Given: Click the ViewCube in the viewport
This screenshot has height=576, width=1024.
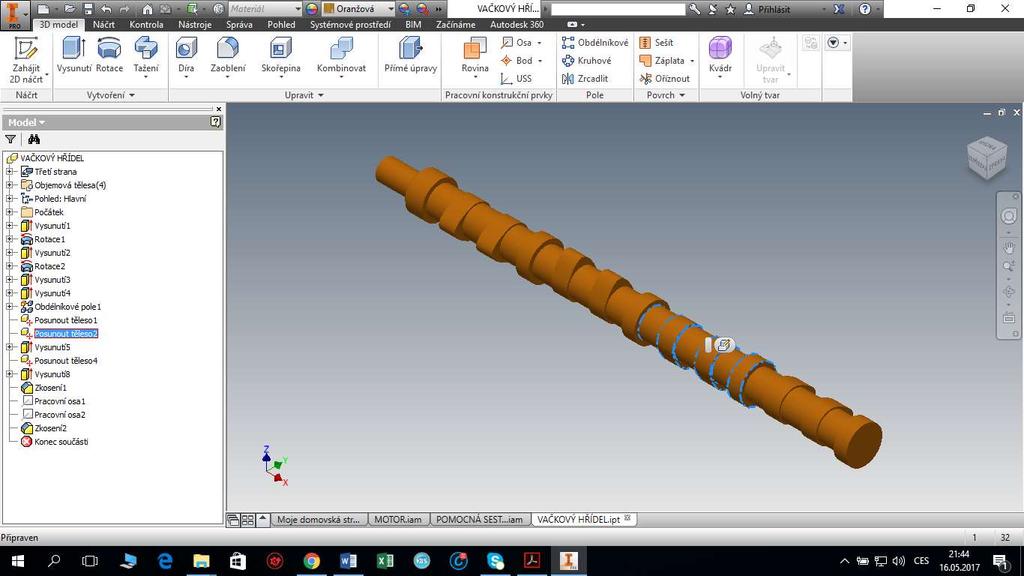Looking at the screenshot, I should [x=987, y=157].
